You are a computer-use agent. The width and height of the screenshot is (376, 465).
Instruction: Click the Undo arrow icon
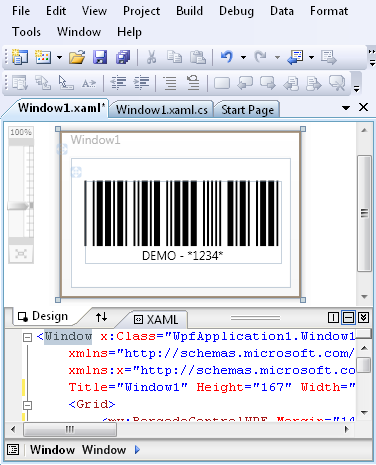click(x=227, y=57)
